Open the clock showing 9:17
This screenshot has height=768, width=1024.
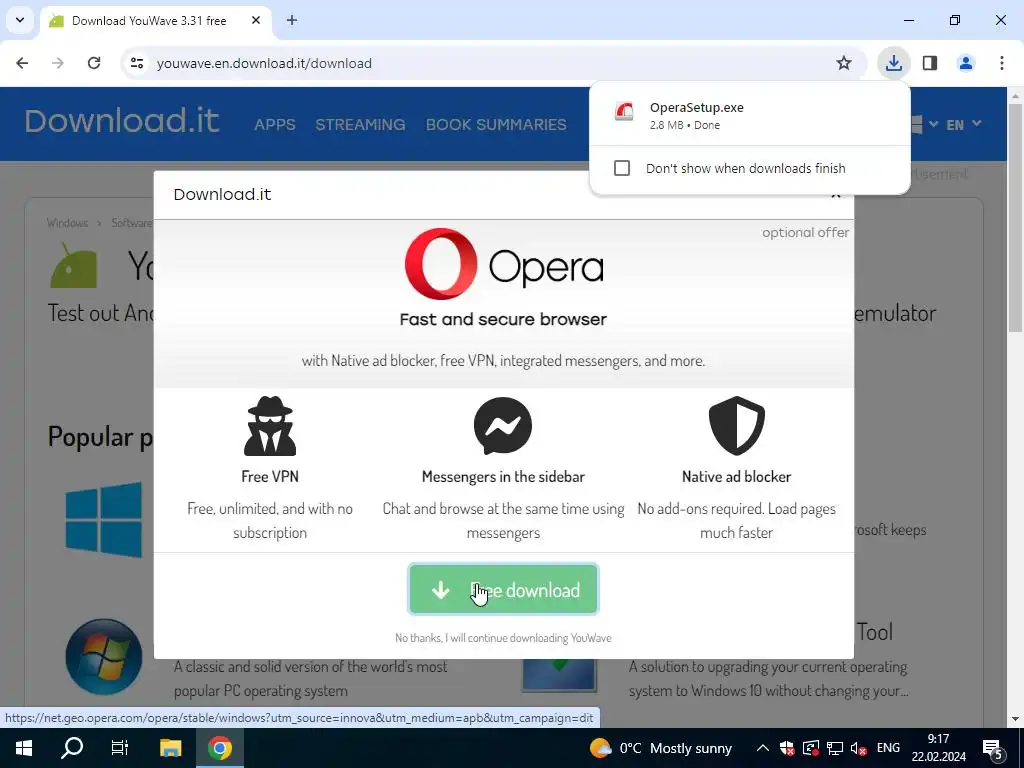pos(938,748)
